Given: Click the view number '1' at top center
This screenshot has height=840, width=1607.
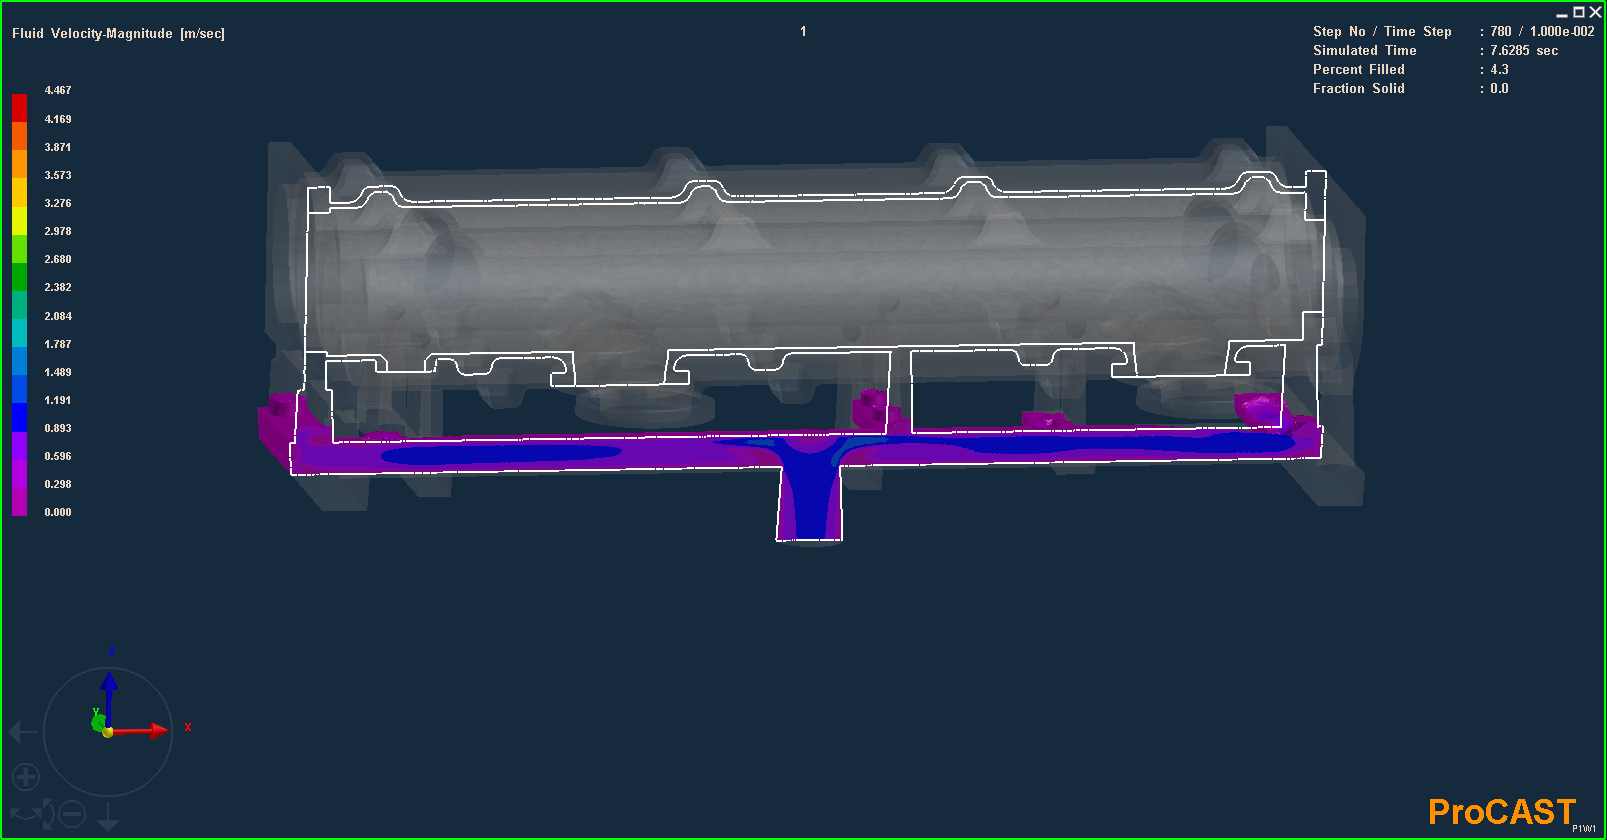Looking at the screenshot, I should point(803,32).
